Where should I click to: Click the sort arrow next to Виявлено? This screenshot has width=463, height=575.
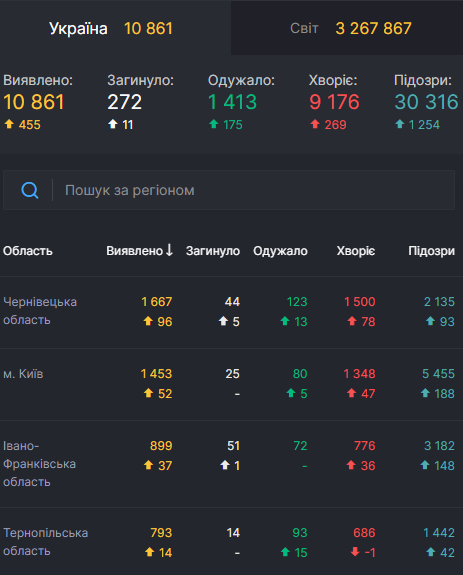pyautogui.click(x=169, y=250)
